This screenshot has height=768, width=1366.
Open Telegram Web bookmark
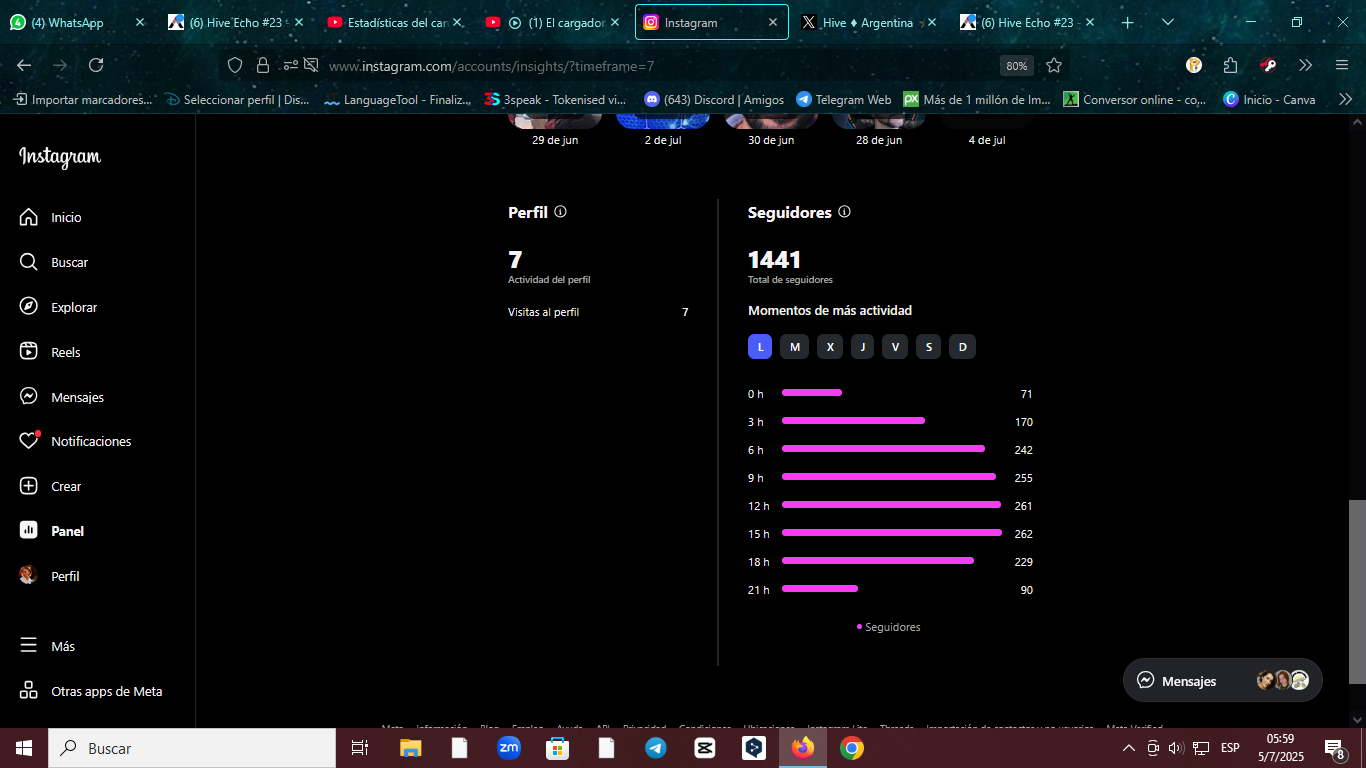[844, 99]
